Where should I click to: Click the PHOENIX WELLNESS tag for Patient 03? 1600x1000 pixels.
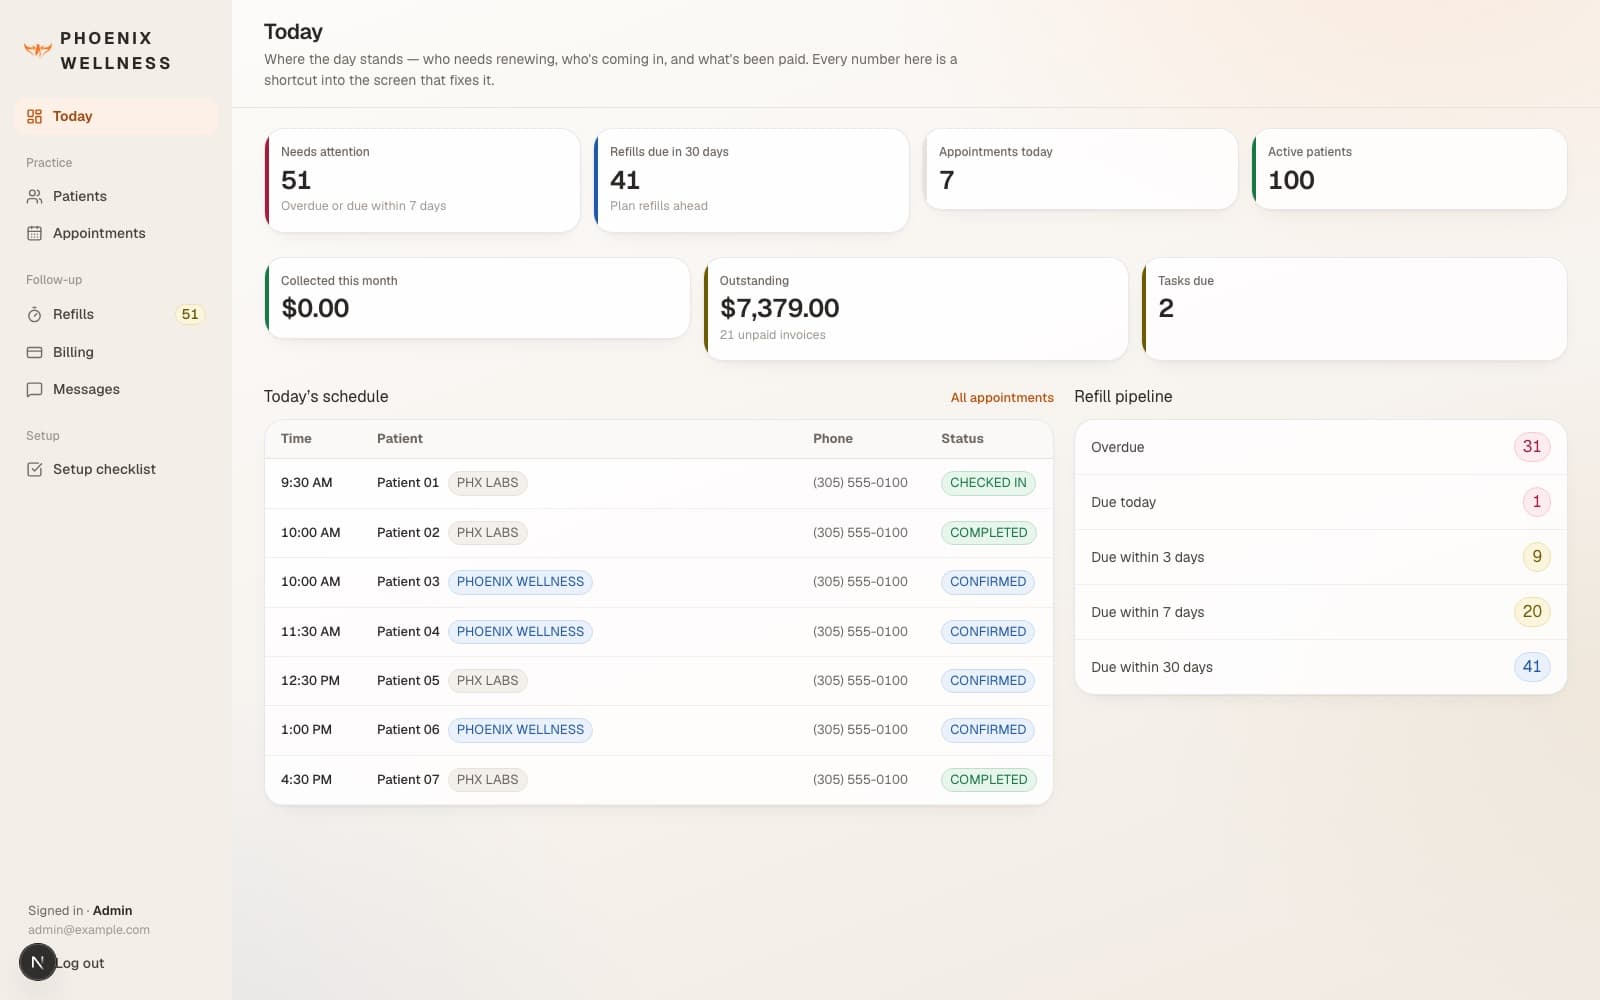coord(520,582)
